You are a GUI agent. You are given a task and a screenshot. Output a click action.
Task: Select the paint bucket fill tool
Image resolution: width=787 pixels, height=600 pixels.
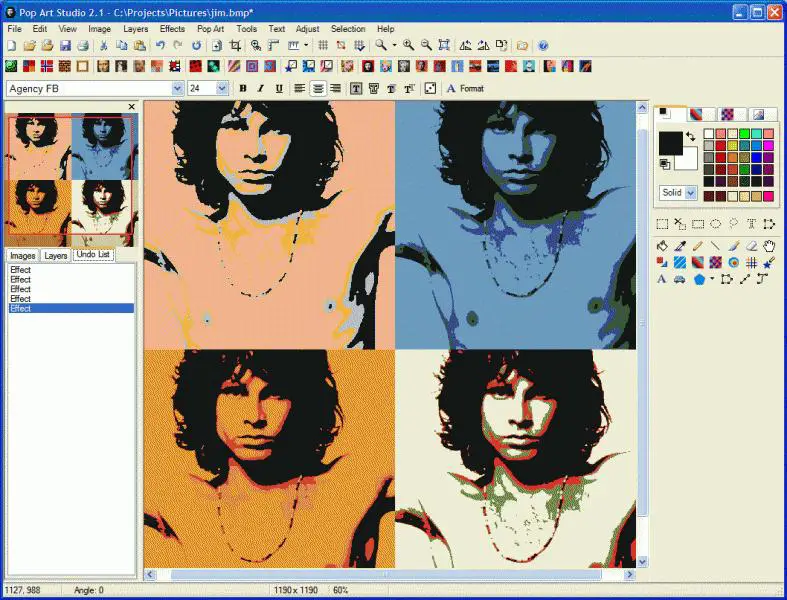[662, 246]
